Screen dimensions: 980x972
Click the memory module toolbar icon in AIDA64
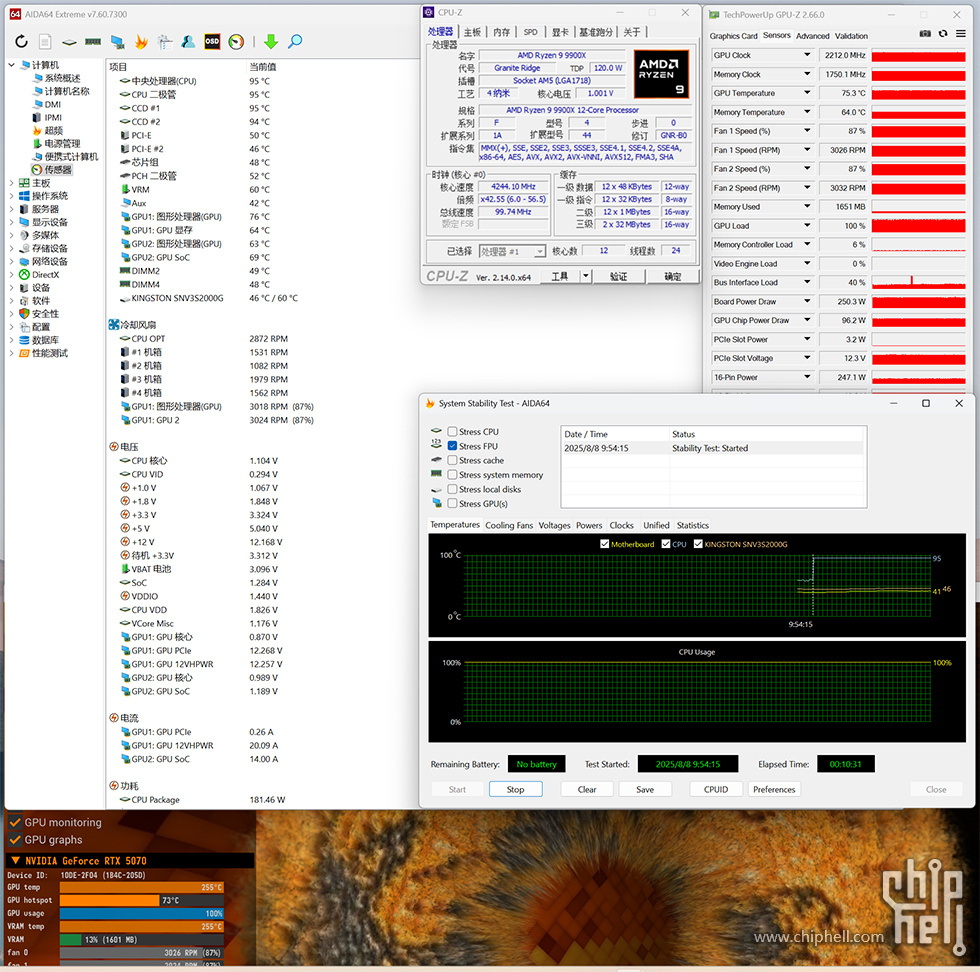pyautogui.click(x=93, y=42)
